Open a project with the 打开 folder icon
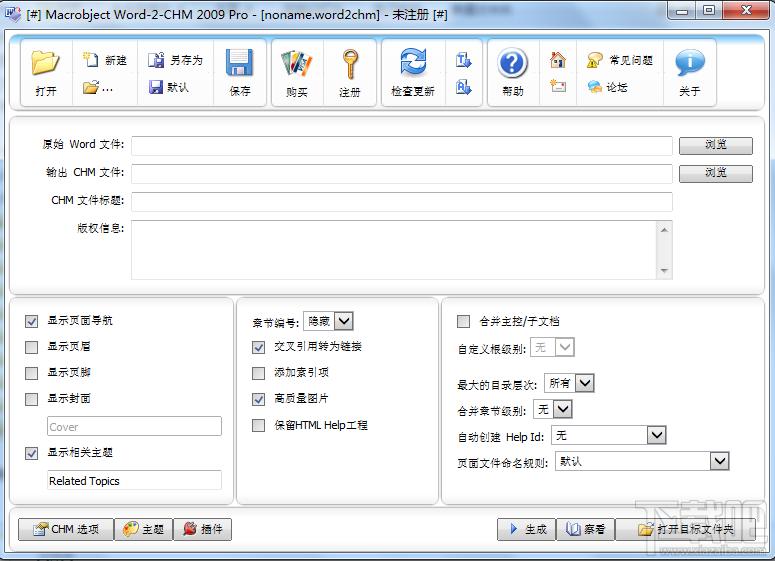The image size is (775, 561). pyautogui.click(x=45, y=73)
